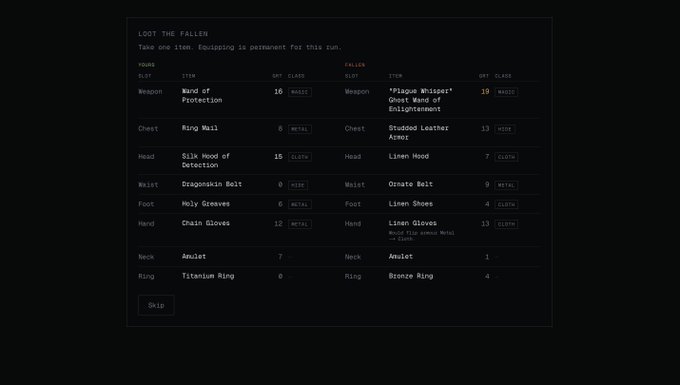Click the Head slot label under Yours

tap(146, 157)
